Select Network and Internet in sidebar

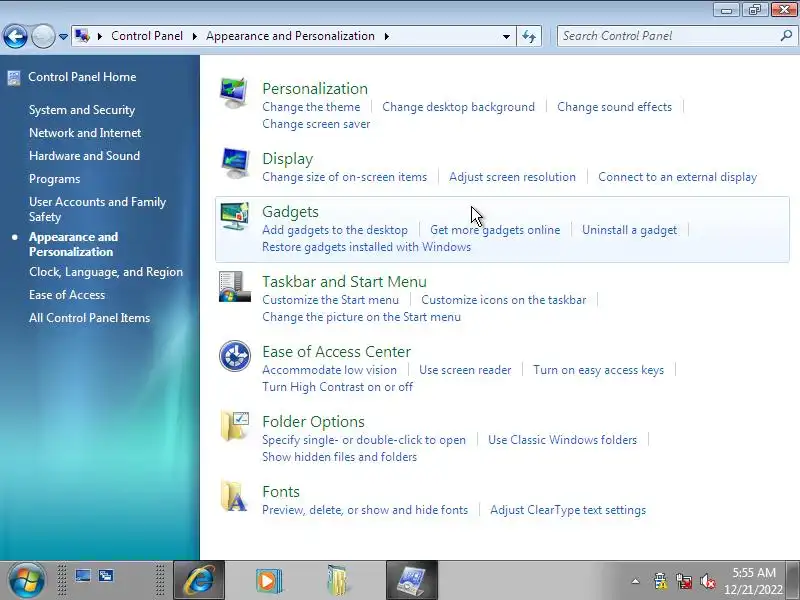pyautogui.click(x=85, y=133)
